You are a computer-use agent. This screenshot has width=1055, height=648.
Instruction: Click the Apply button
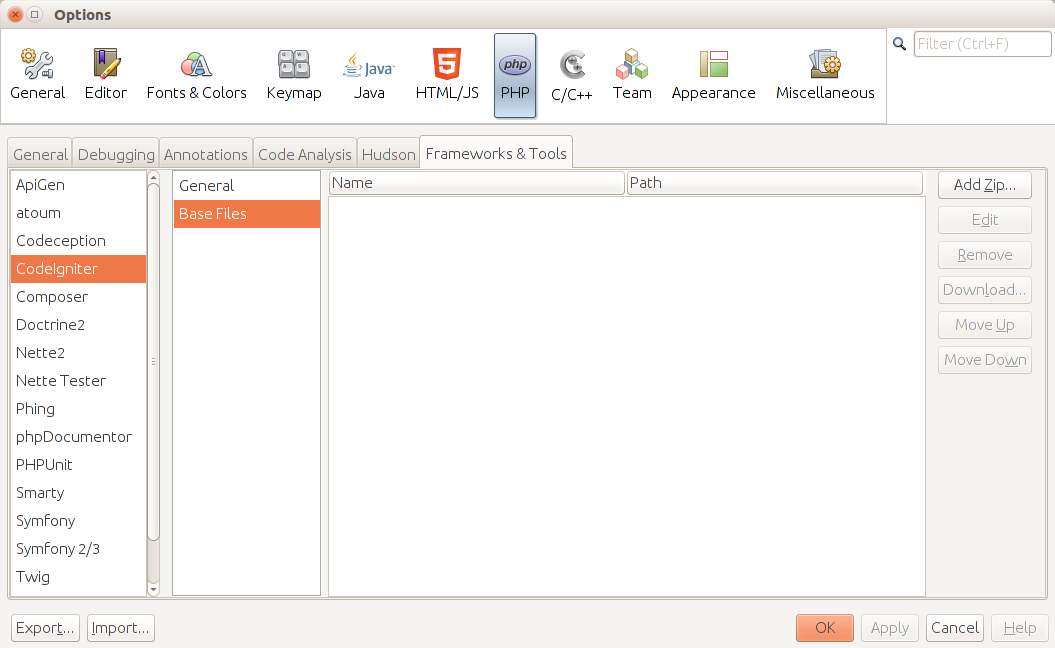click(x=889, y=628)
